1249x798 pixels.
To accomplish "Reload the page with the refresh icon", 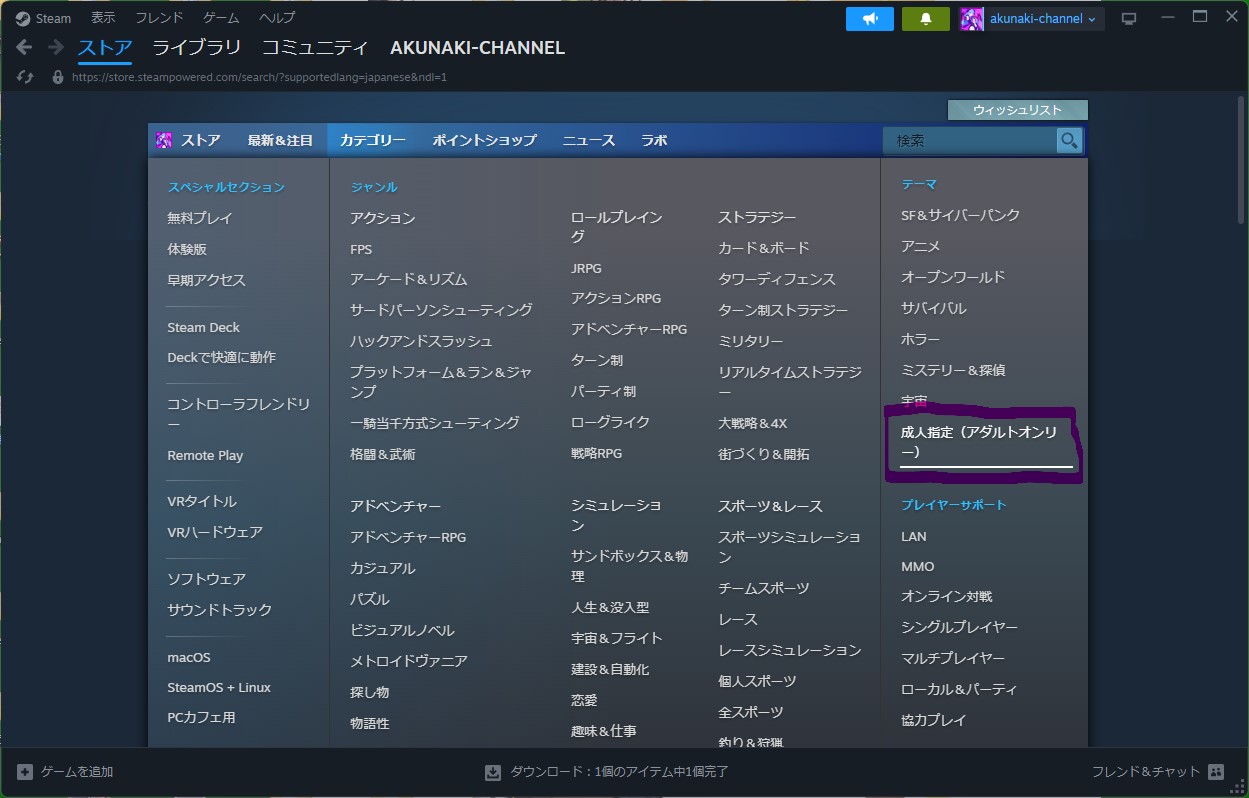I will pyautogui.click(x=25, y=77).
